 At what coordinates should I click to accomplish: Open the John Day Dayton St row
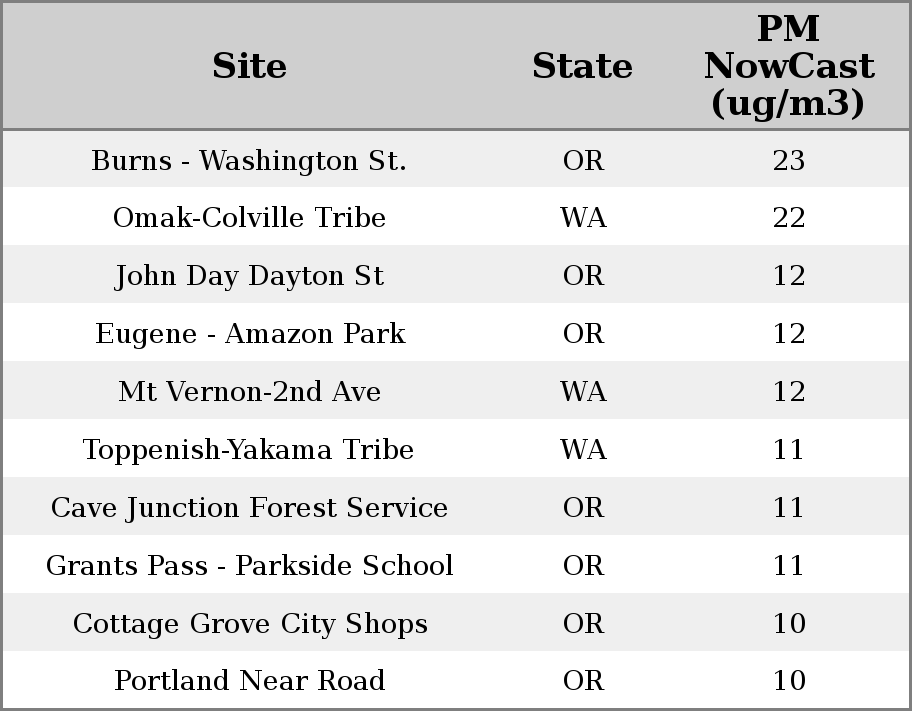[x=249, y=276]
